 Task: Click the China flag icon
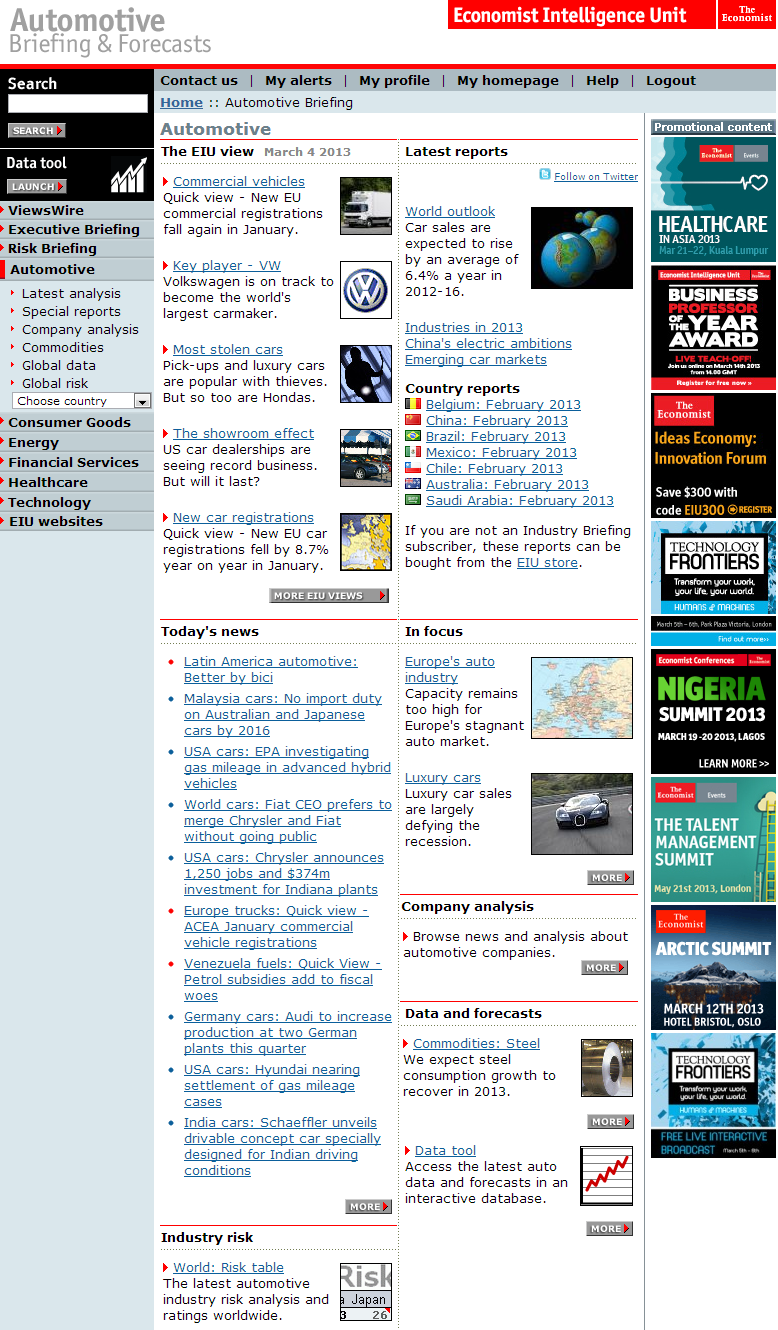click(413, 420)
